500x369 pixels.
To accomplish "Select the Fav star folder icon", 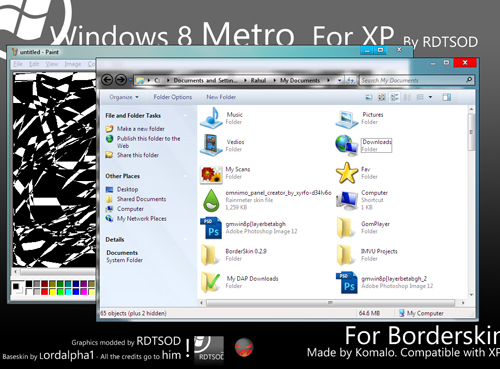I will tap(347, 173).
